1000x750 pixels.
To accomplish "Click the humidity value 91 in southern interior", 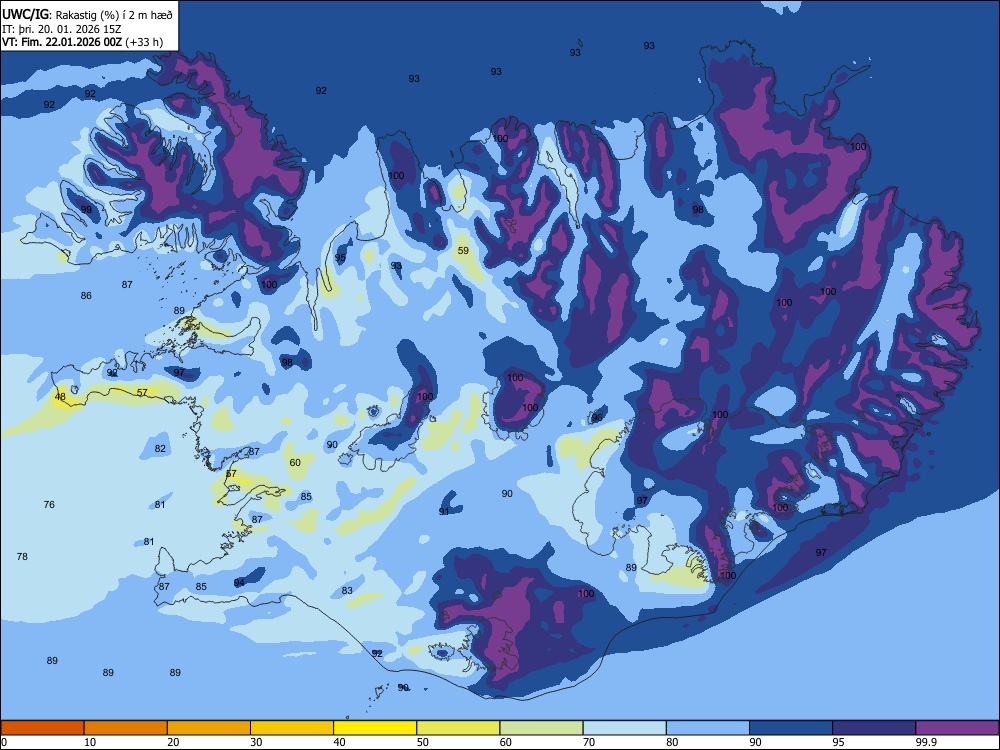I will 445,511.
